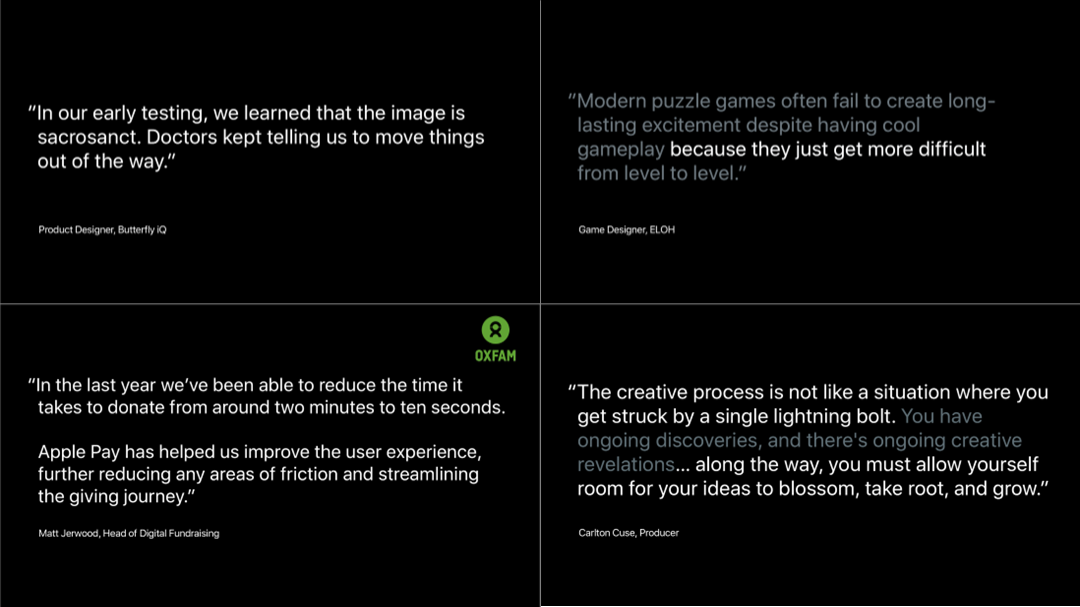Open the ELOH puzzle games slide thumbnail
The image size is (1080, 607).
pyautogui.click(x=811, y=152)
